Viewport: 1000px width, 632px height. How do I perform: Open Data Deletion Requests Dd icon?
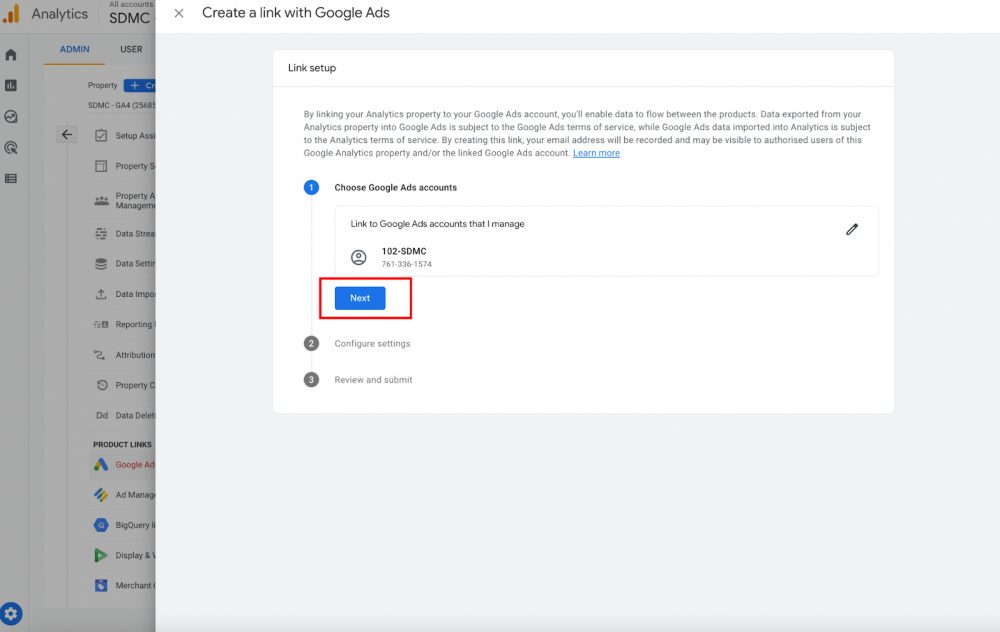102,415
